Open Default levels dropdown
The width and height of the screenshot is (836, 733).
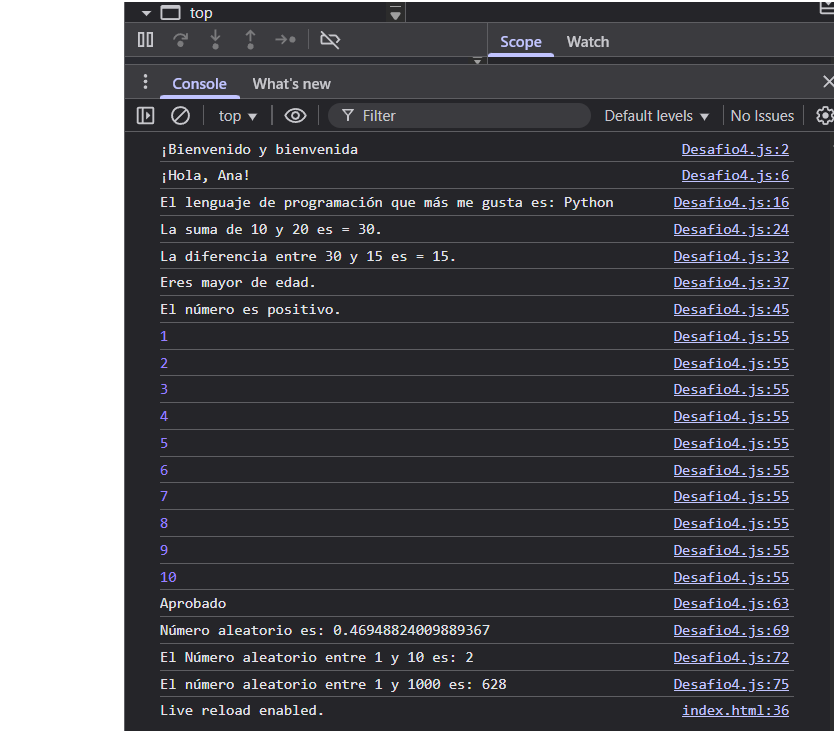pos(656,116)
